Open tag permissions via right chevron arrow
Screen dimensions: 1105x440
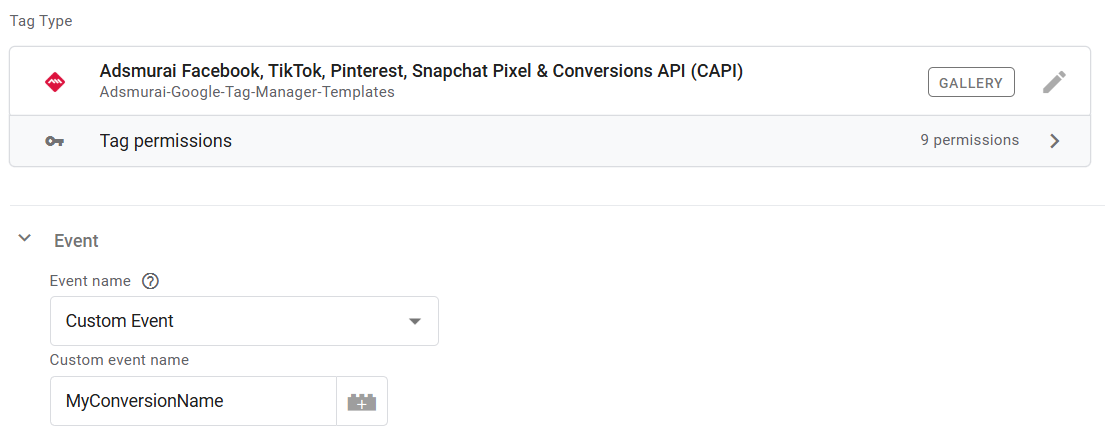click(x=1054, y=141)
